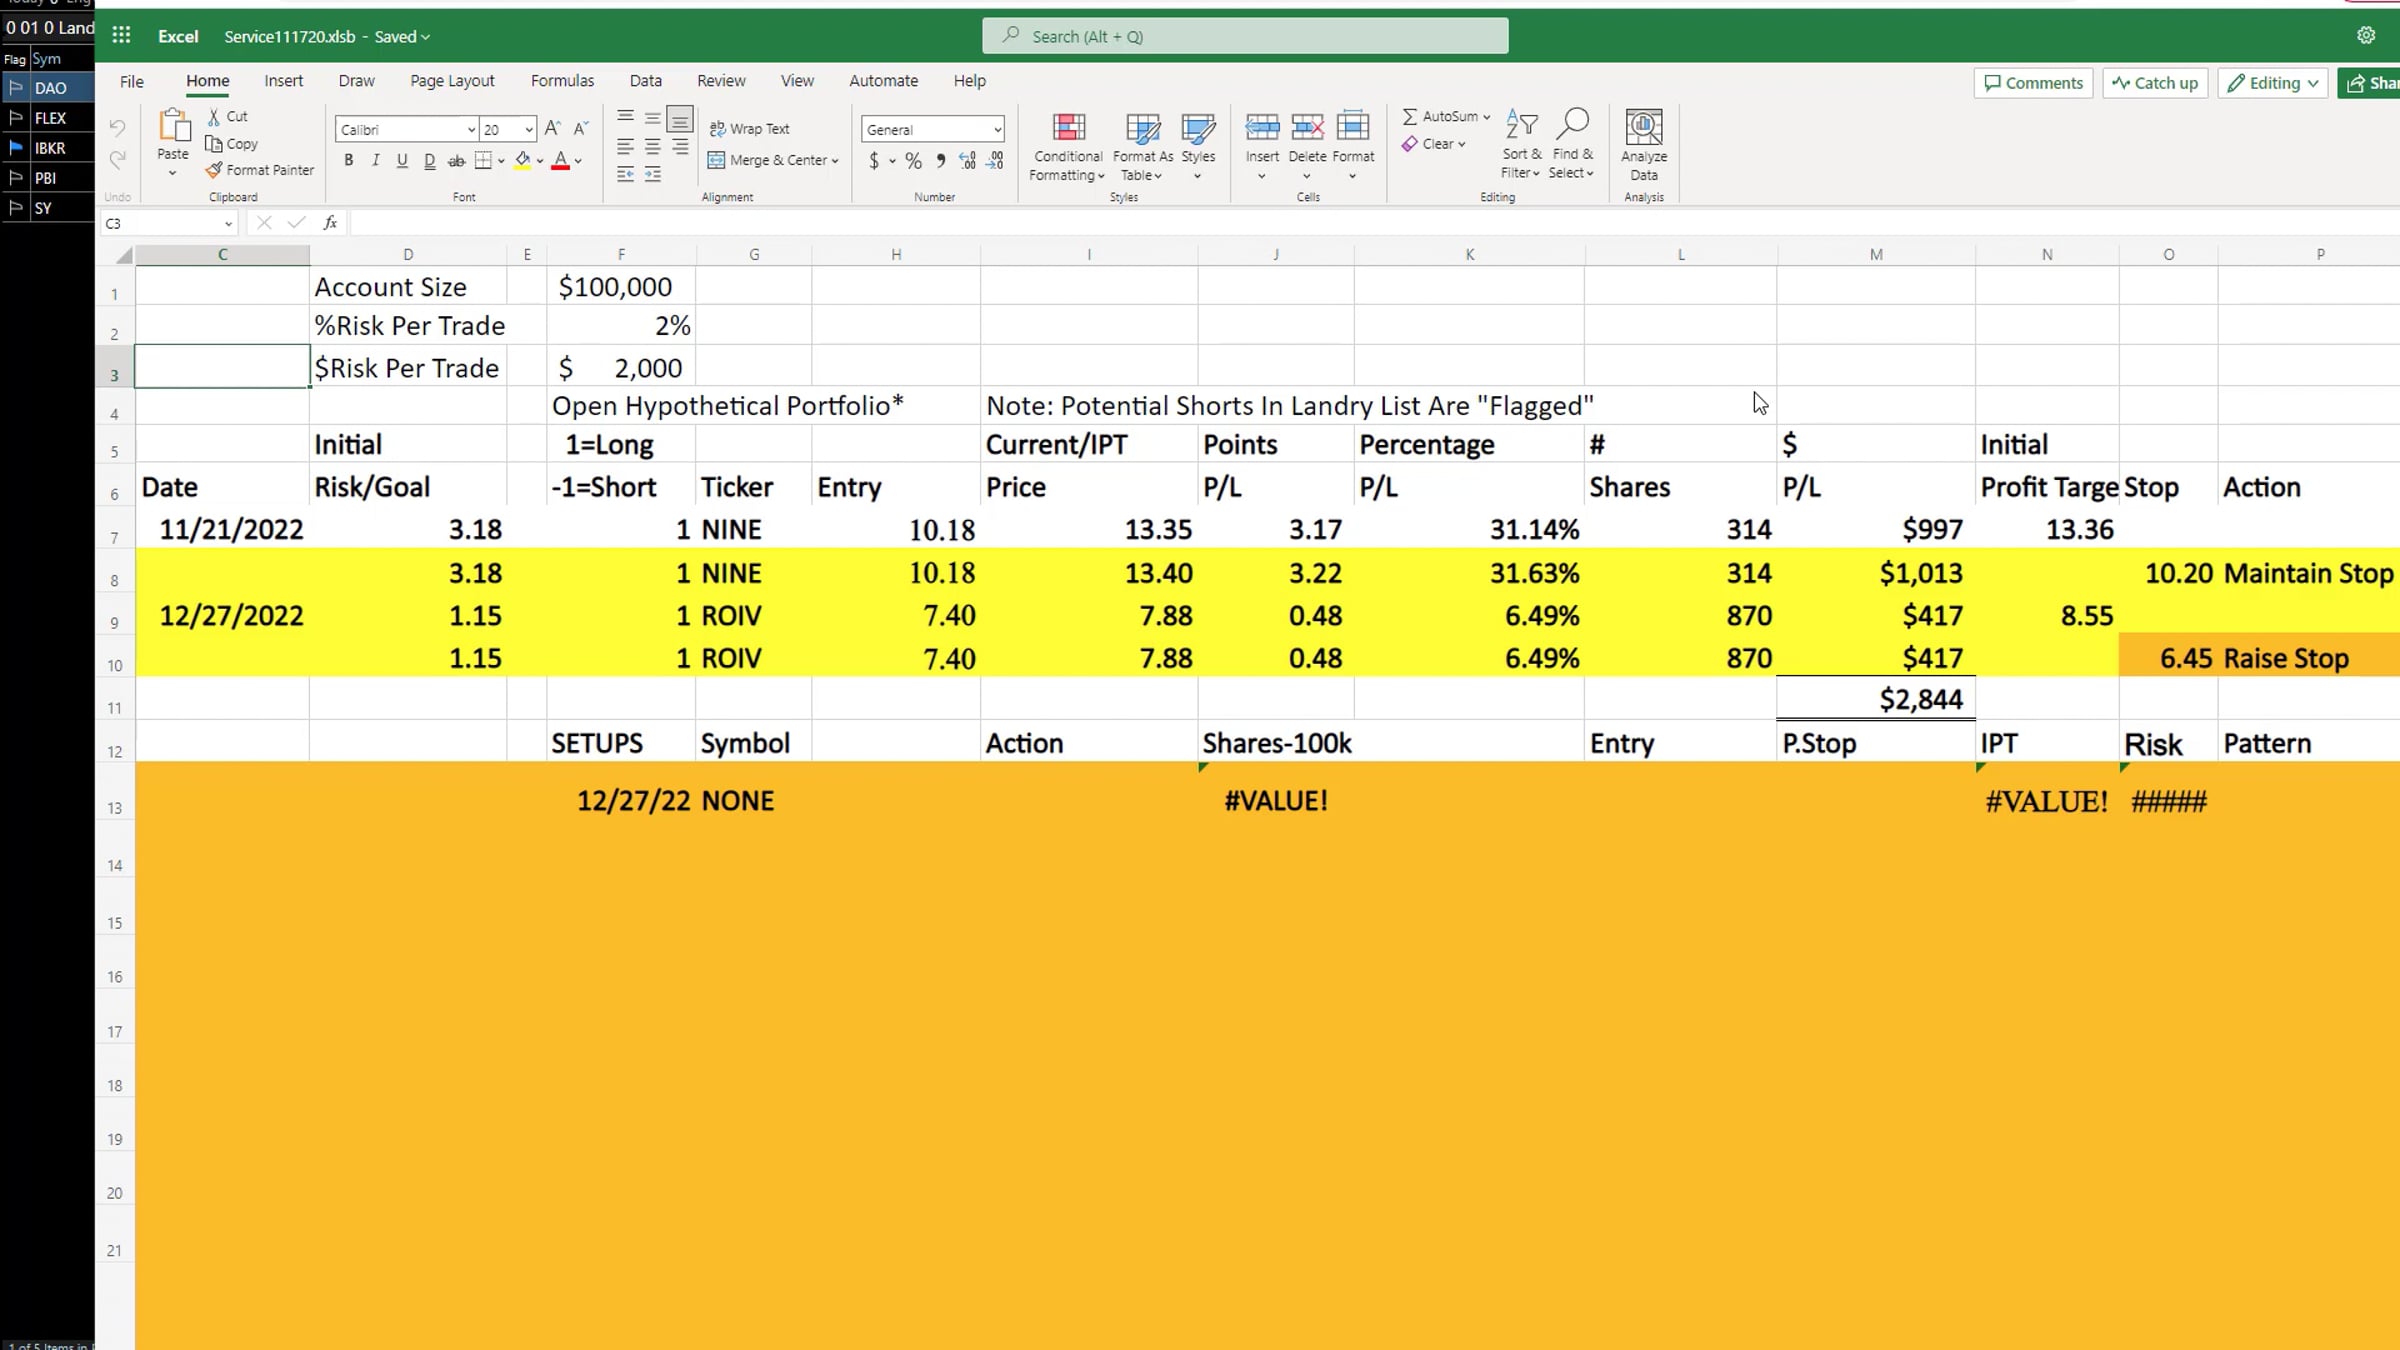
Task: Open Conditional Formatting menu
Action: (1067, 146)
